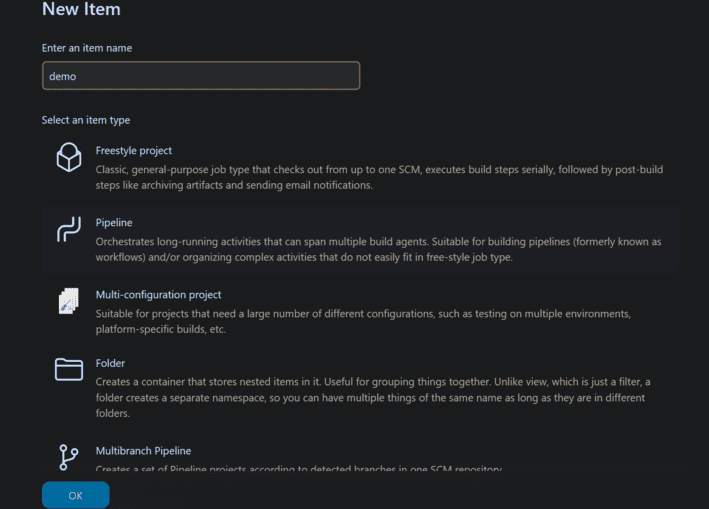Click the Pipeline description about orchestrating activities
Viewport: 709px width, 509px height.
(x=378, y=249)
